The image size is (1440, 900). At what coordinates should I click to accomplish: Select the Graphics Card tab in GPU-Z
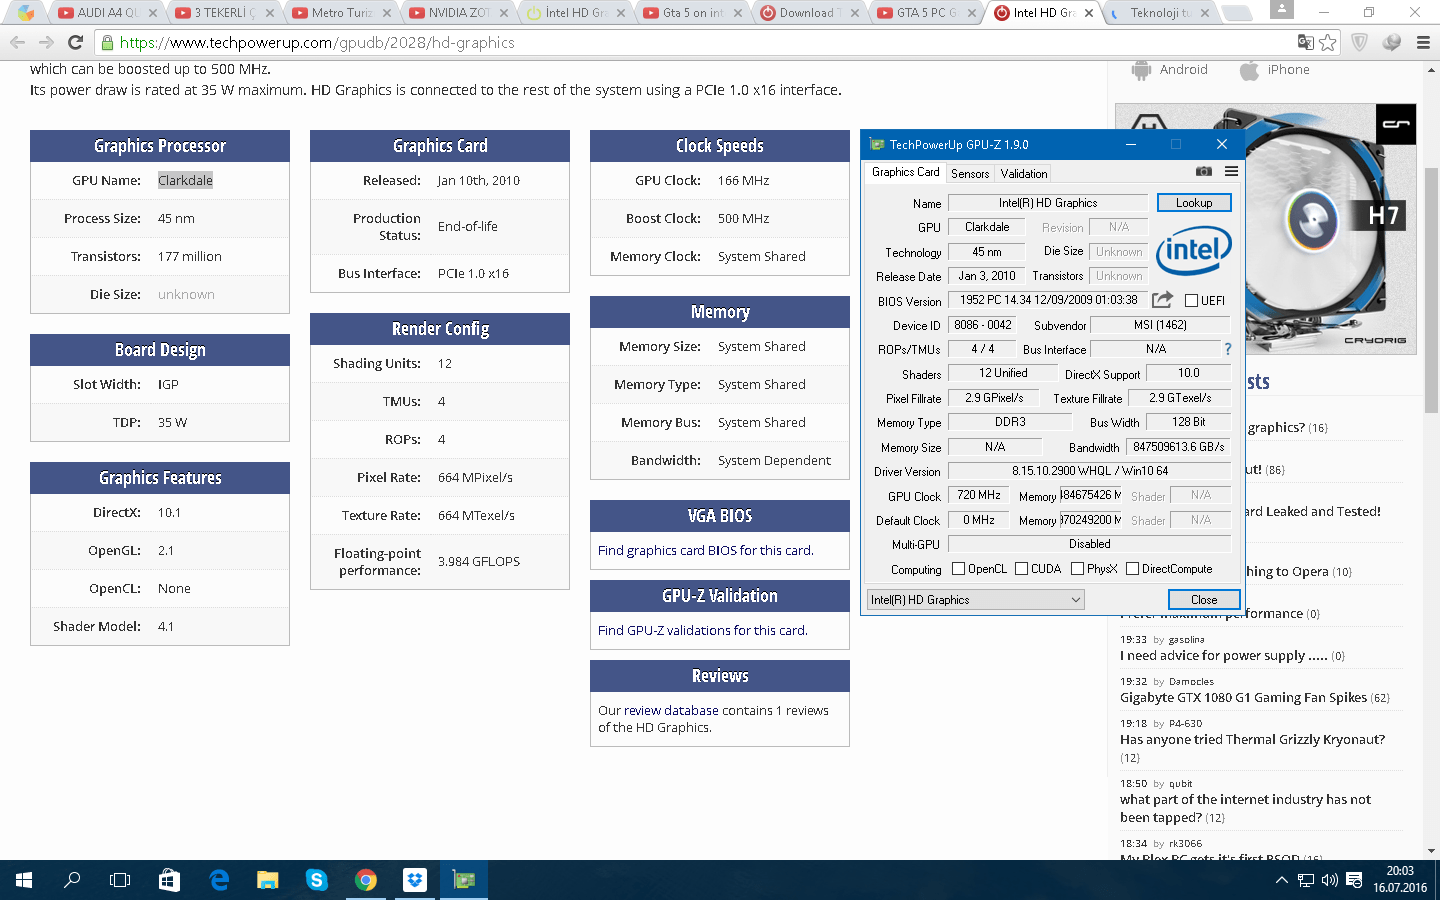[x=906, y=172]
